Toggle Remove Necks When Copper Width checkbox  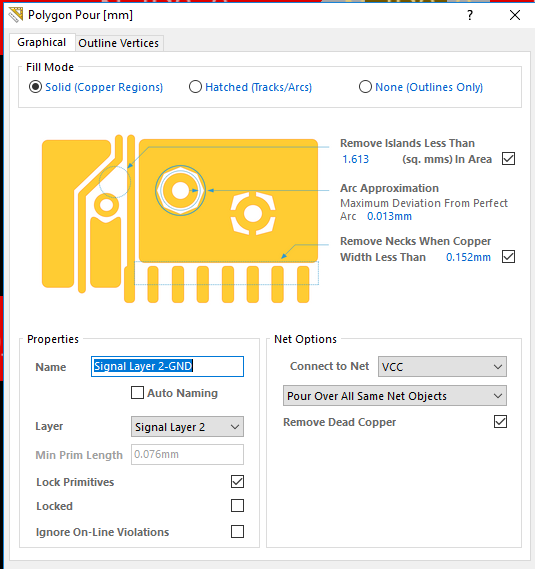(x=508, y=257)
